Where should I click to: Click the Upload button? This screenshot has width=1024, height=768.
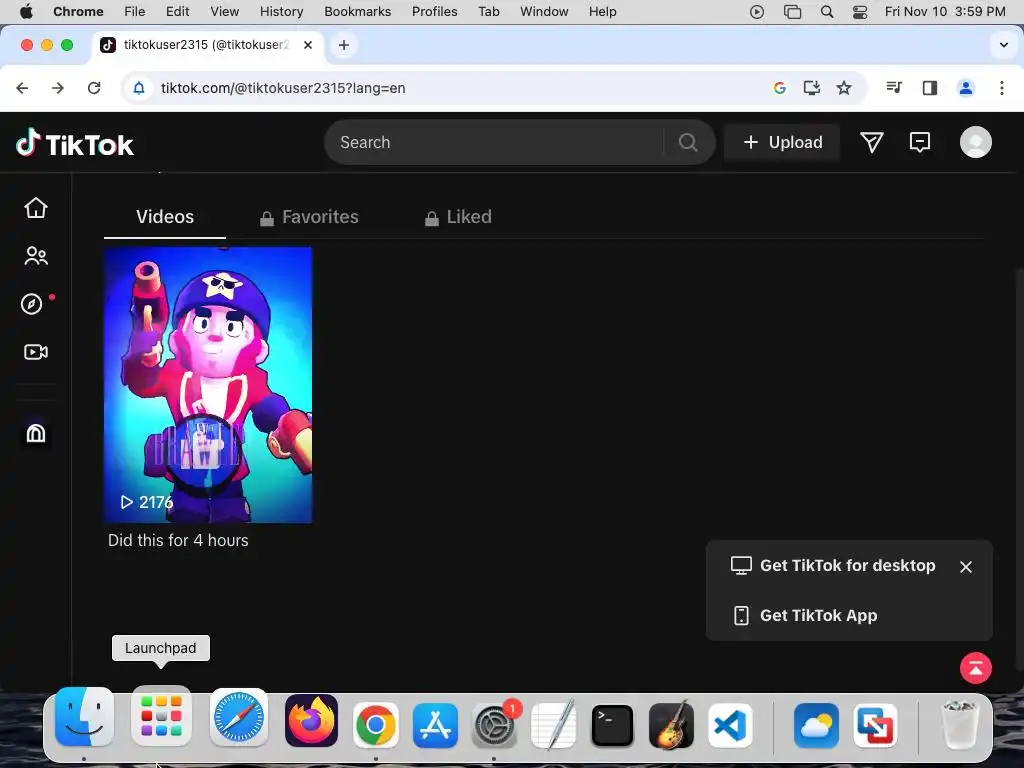coord(782,142)
